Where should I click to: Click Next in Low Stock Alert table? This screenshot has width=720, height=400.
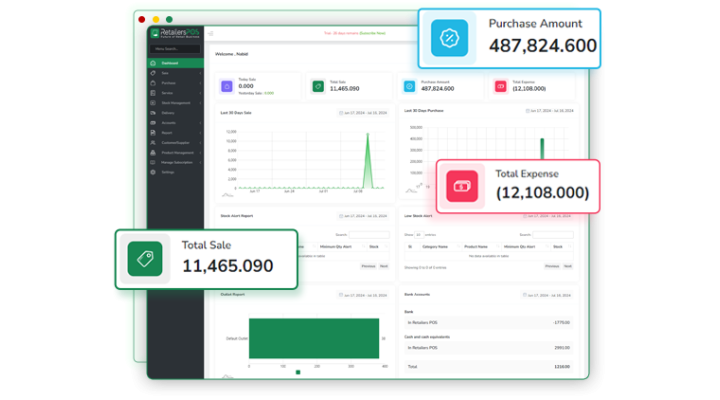(x=568, y=266)
